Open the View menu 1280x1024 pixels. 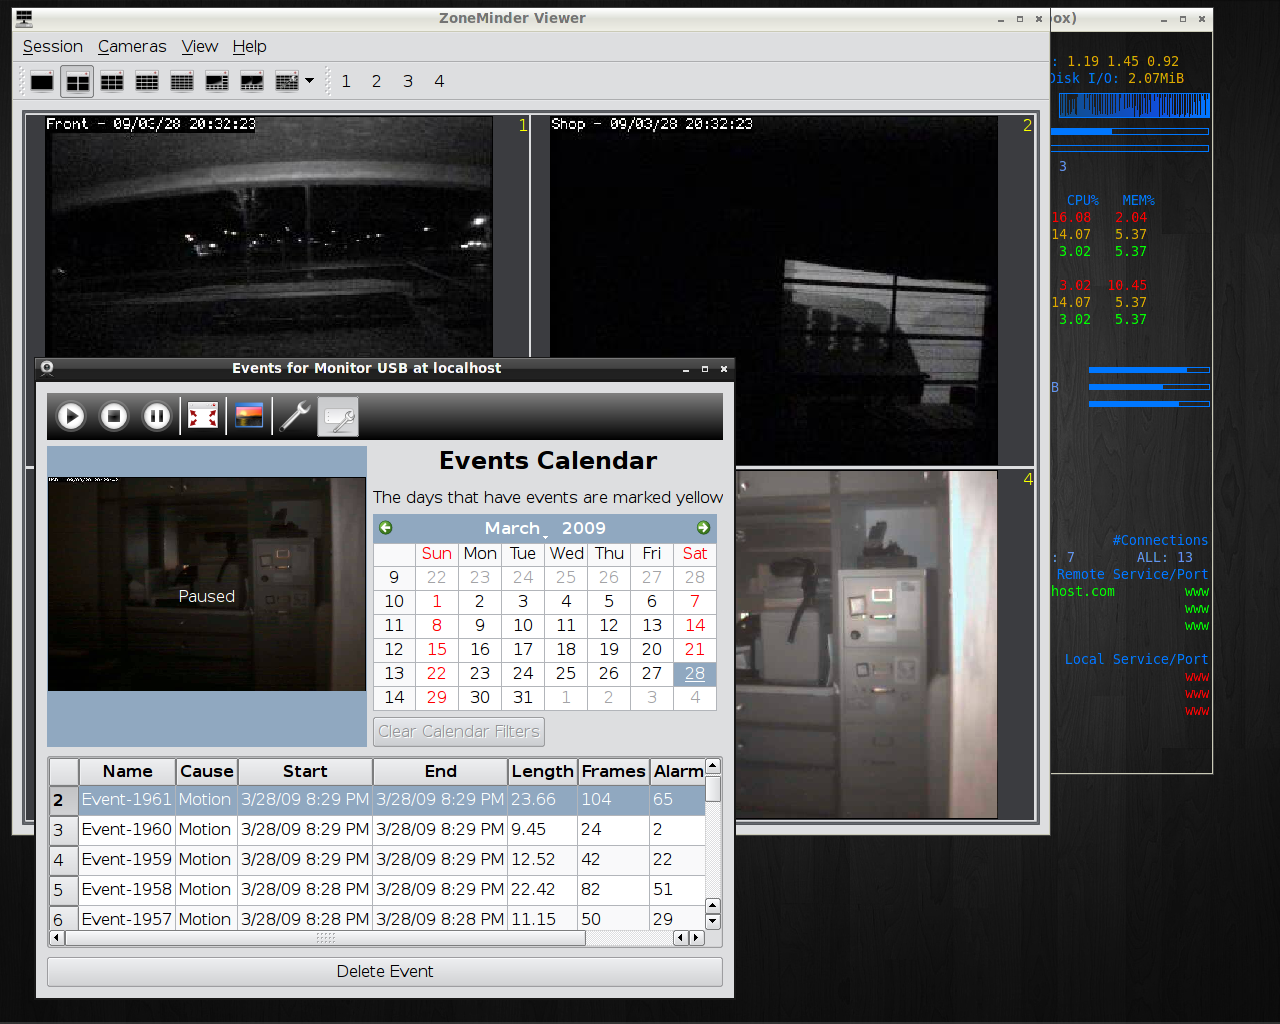200,46
